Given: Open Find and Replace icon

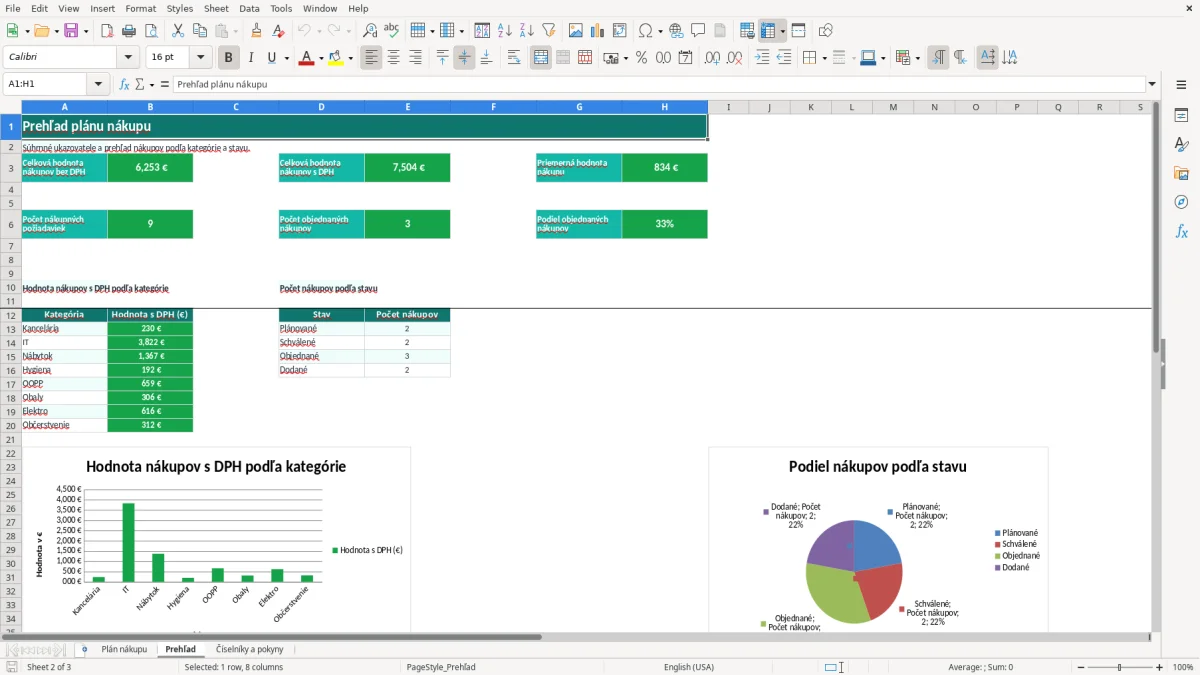Looking at the screenshot, I should pos(370,31).
